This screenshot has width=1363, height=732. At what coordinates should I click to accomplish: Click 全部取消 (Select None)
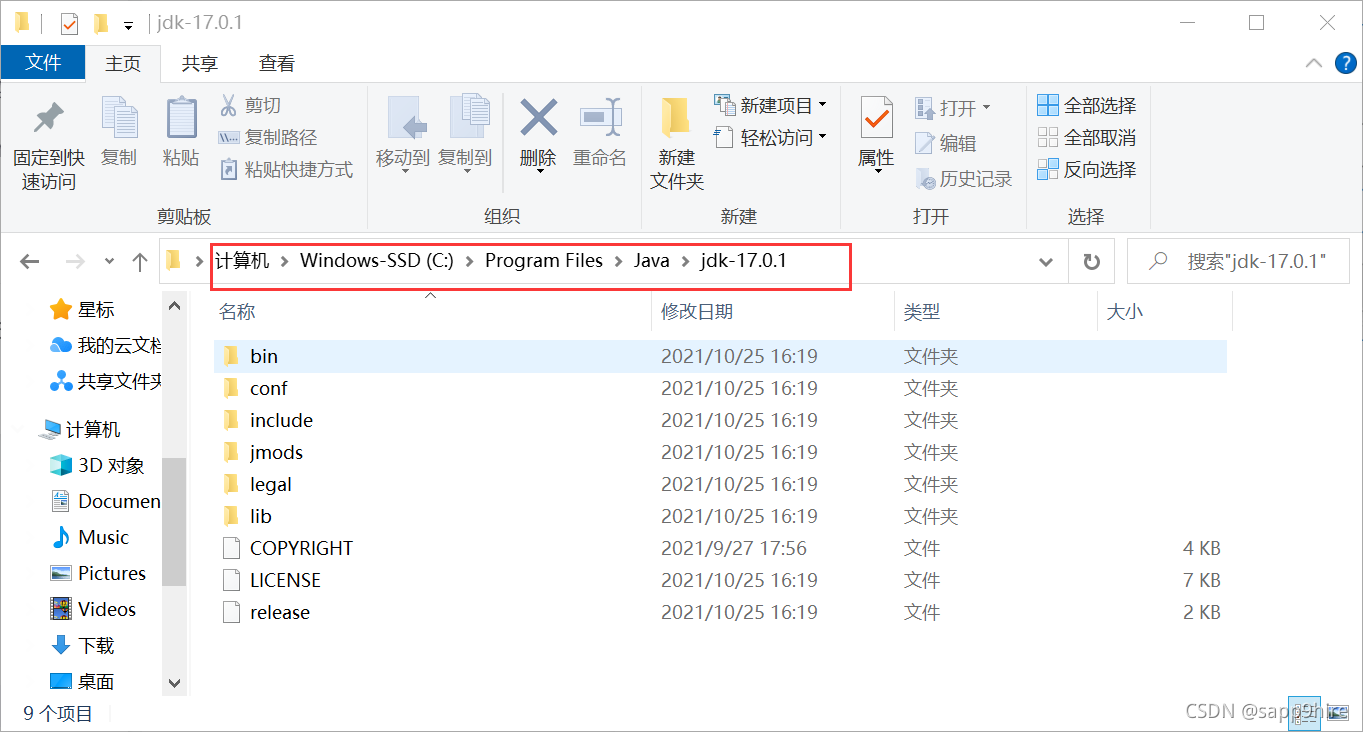pyautogui.click(x=1087, y=138)
